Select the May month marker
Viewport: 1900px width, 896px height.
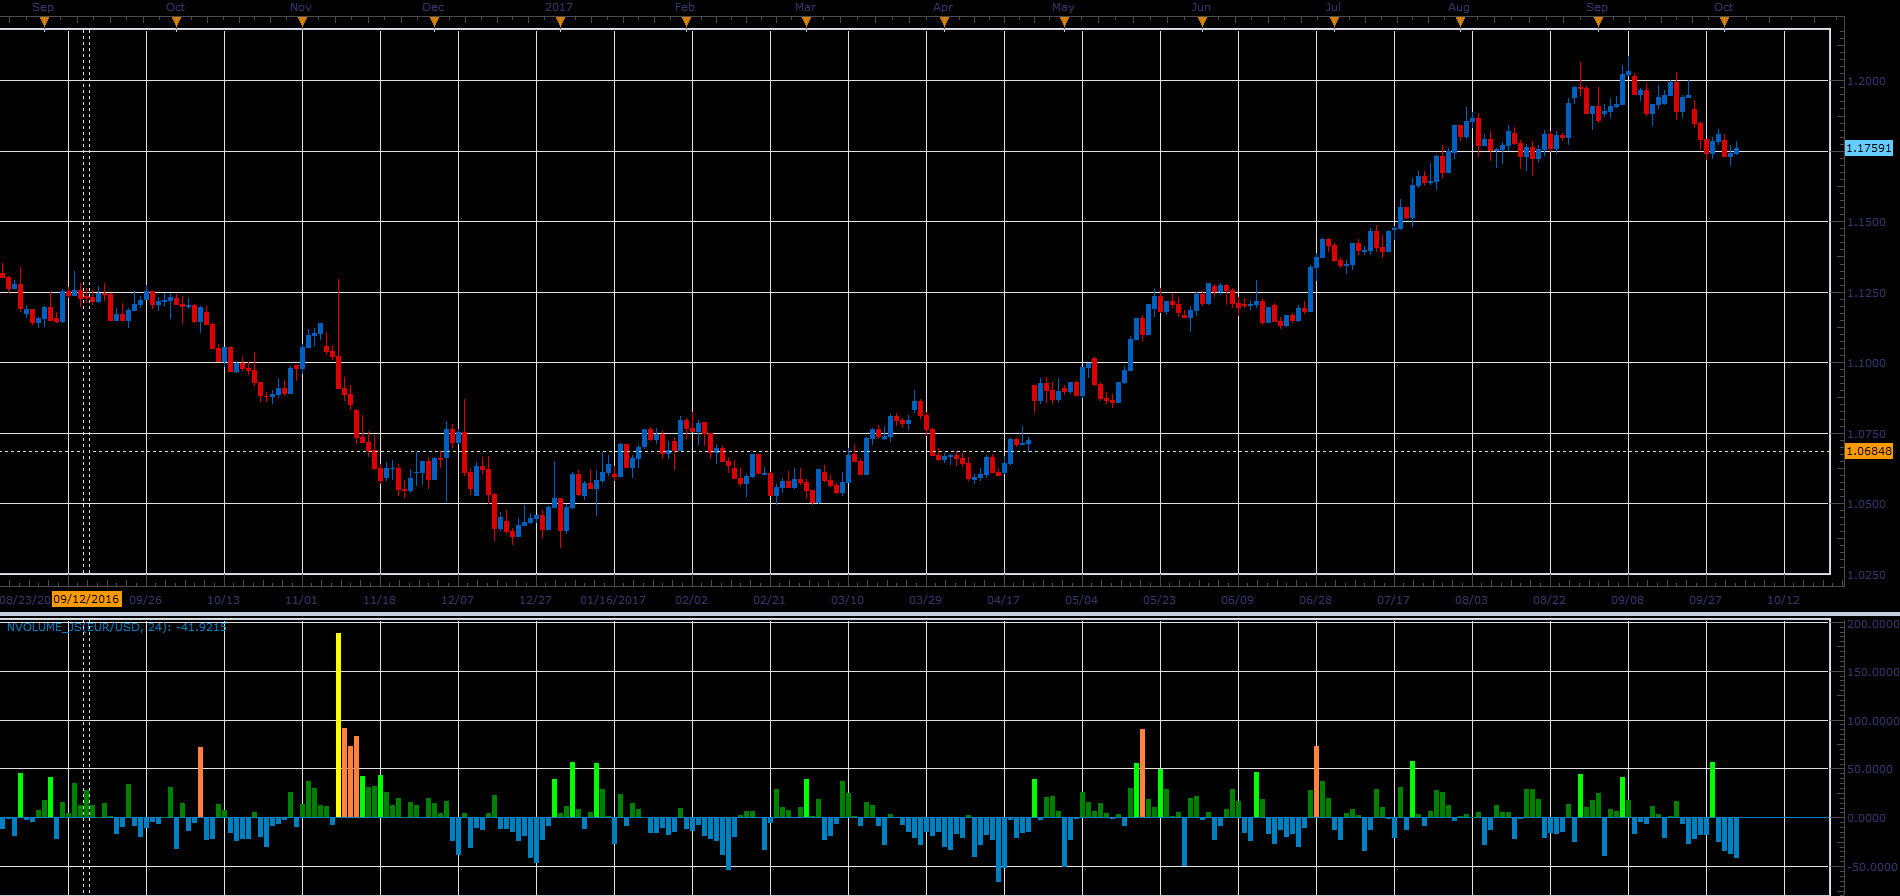coord(1063,7)
